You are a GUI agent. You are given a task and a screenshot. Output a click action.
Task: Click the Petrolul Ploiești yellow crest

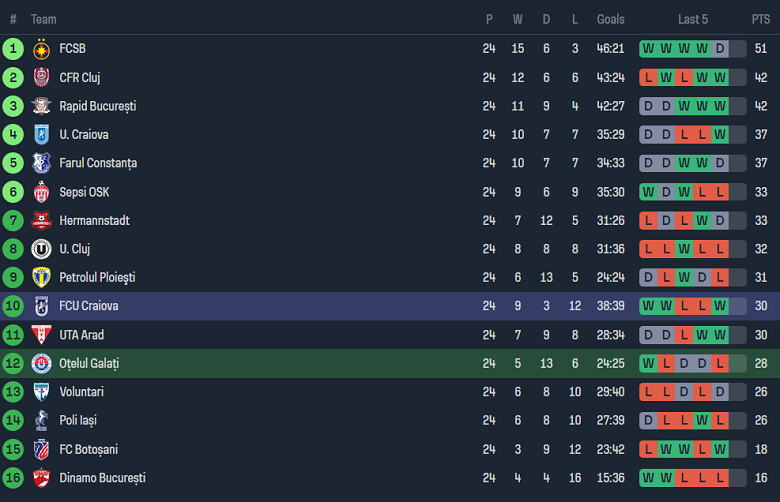[41, 277]
